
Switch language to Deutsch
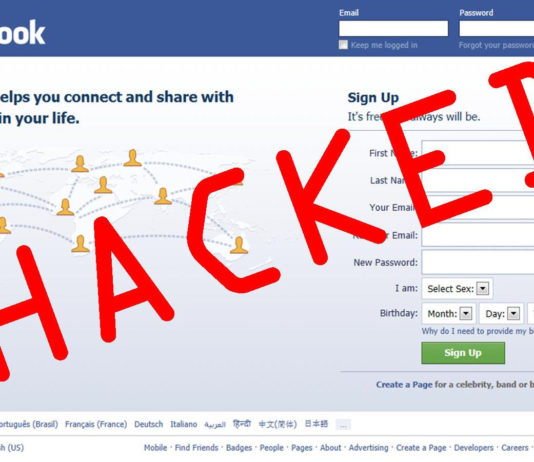(x=148, y=424)
